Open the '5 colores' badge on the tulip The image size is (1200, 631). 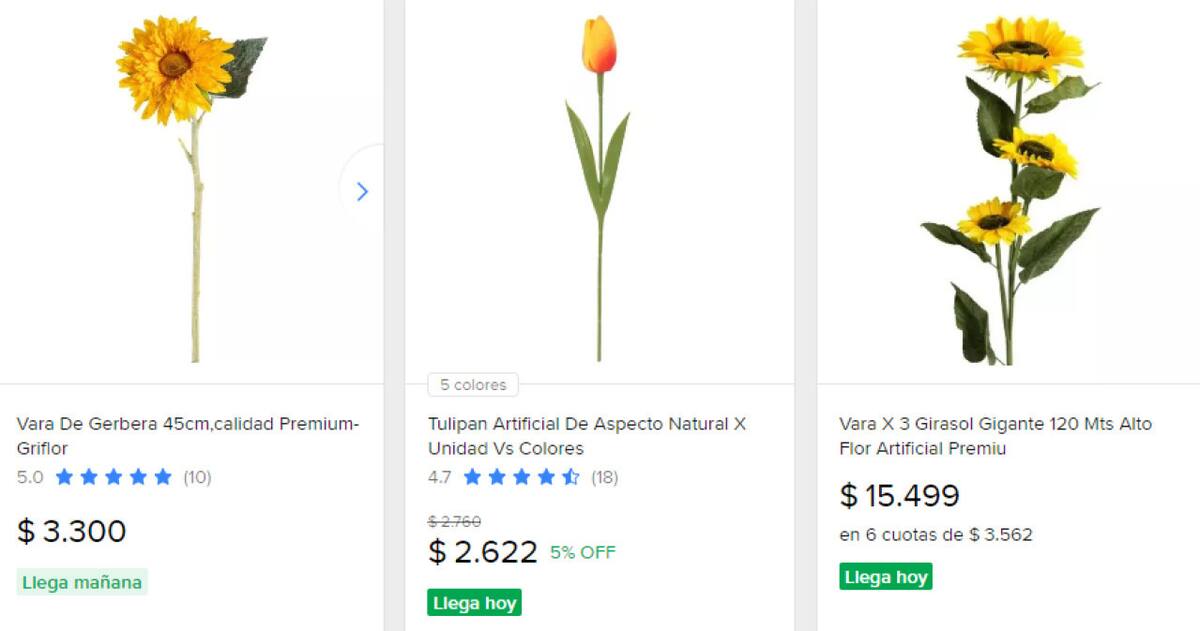pyautogui.click(x=471, y=385)
